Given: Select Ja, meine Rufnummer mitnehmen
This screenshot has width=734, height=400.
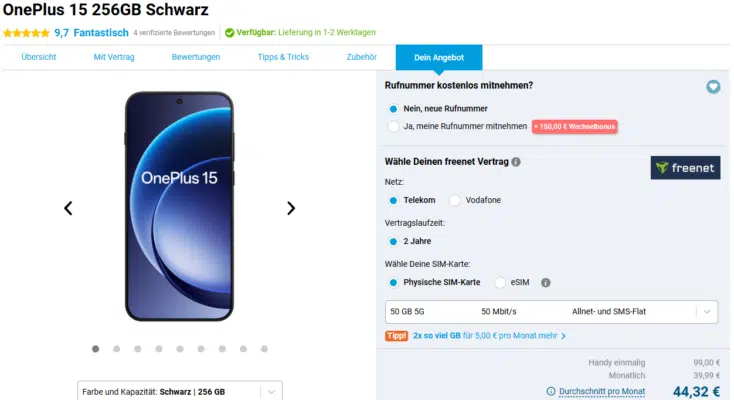Looking at the screenshot, I should coord(393,126).
